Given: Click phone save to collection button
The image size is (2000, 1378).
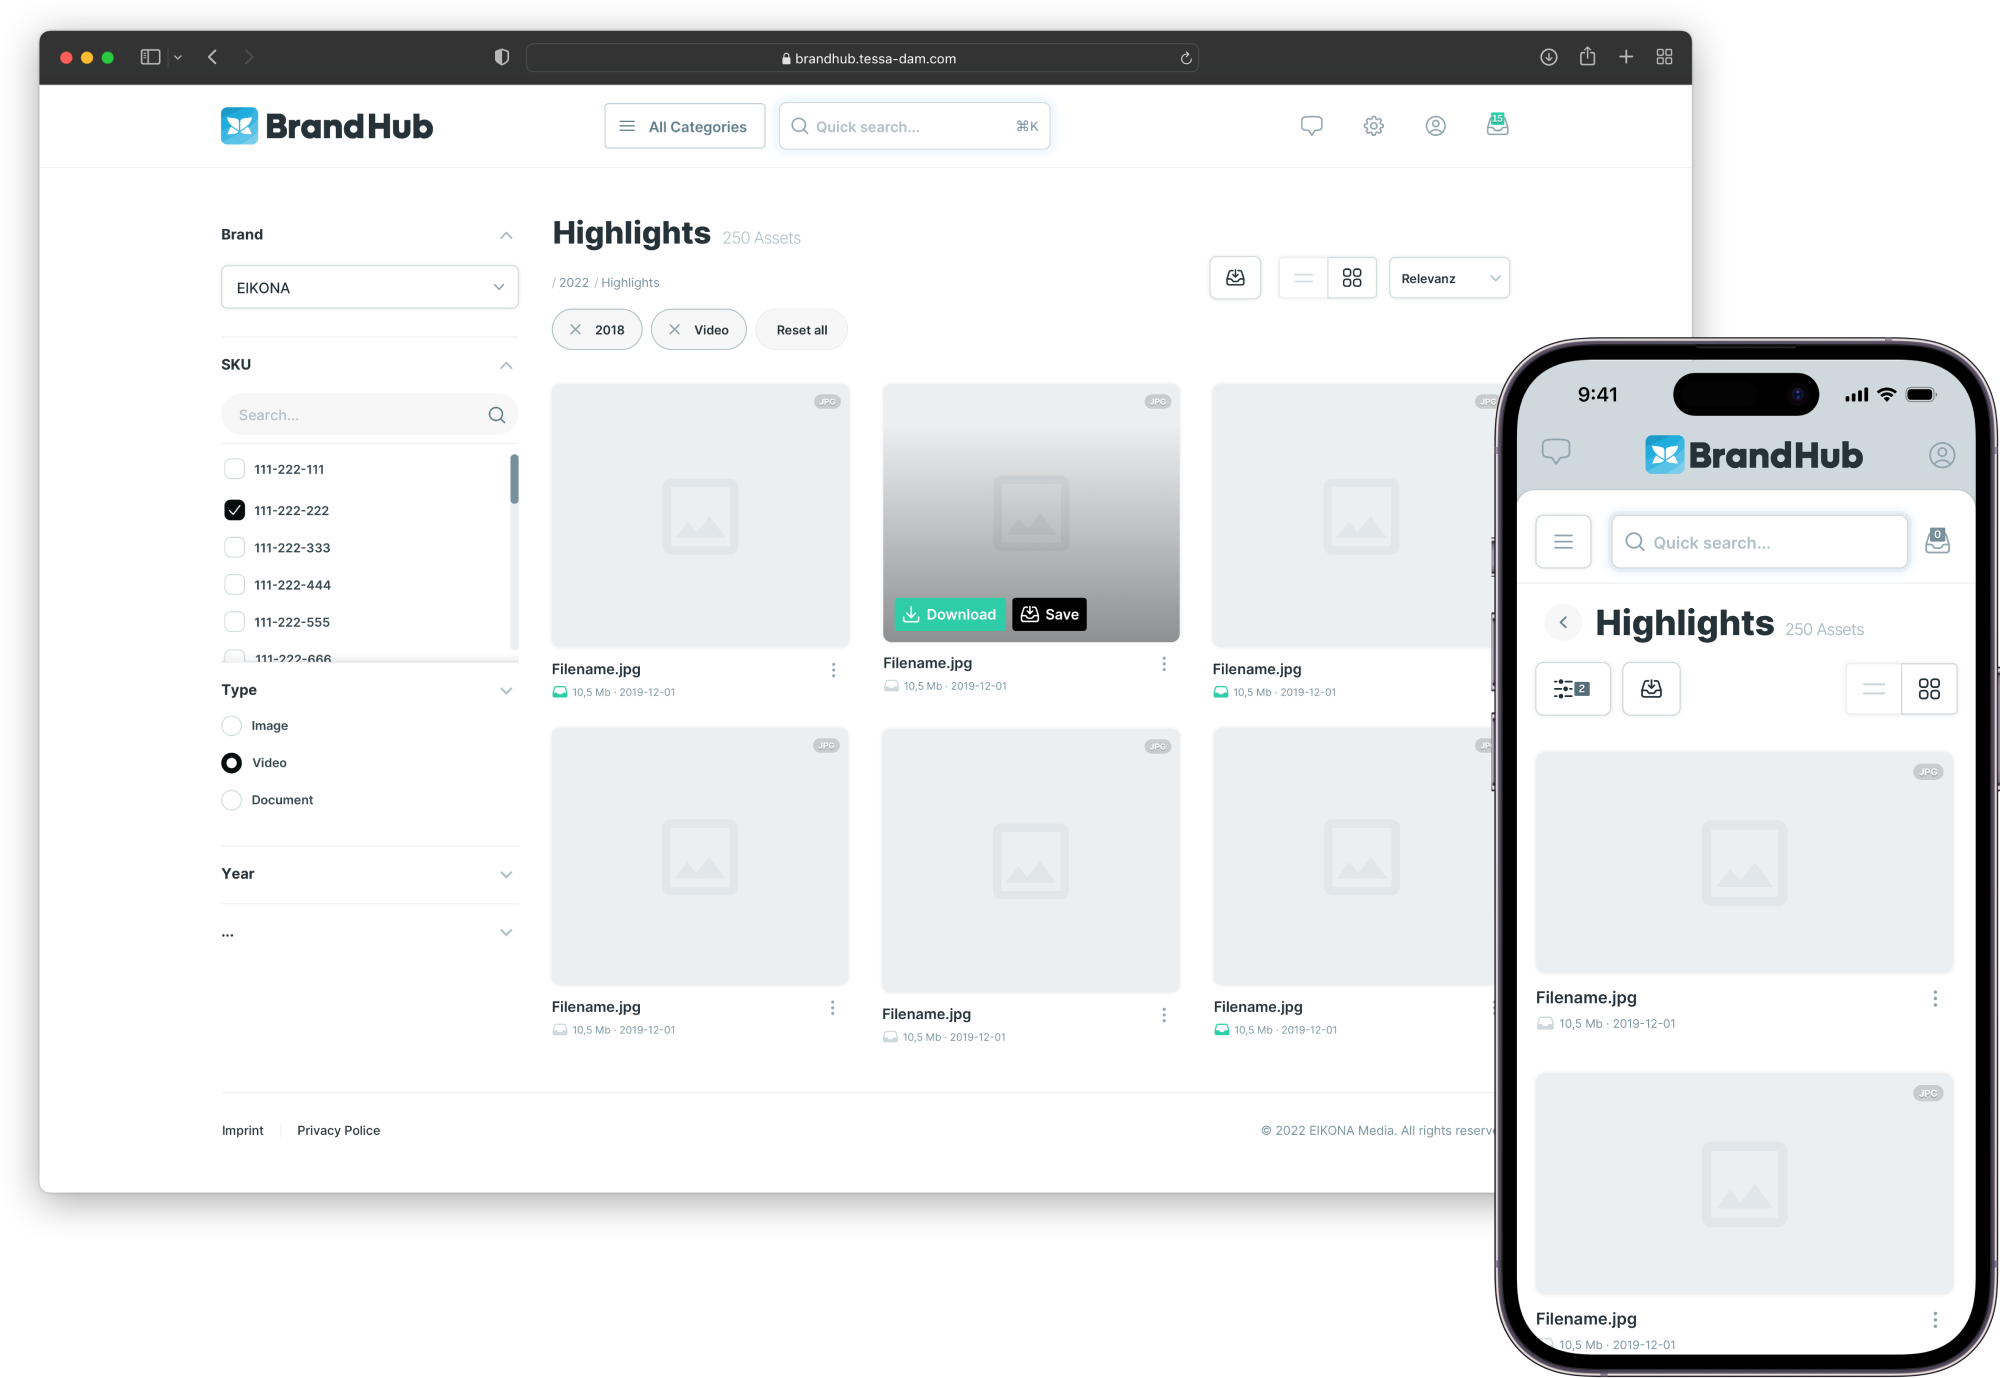Looking at the screenshot, I should point(1651,689).
